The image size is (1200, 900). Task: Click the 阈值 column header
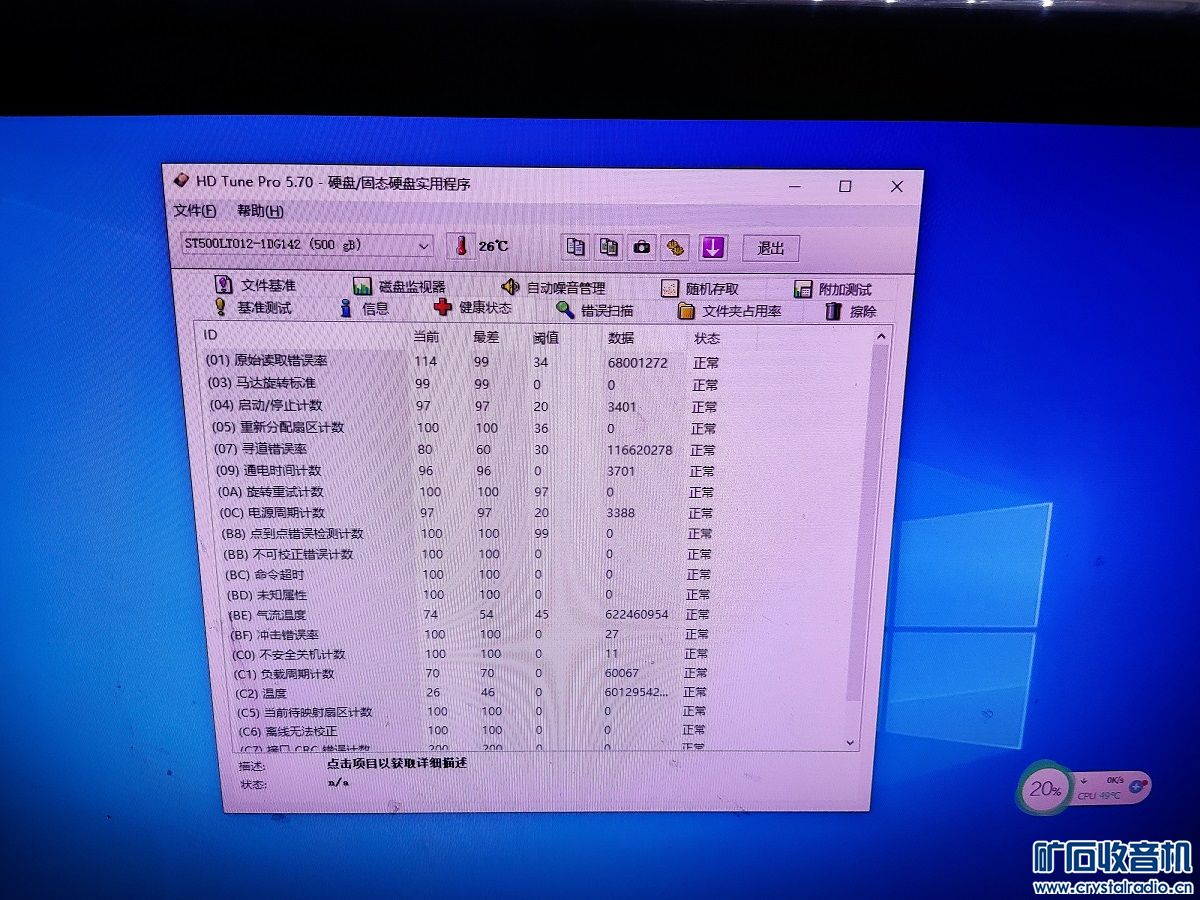pyautogui.click(x=546, y=338)
